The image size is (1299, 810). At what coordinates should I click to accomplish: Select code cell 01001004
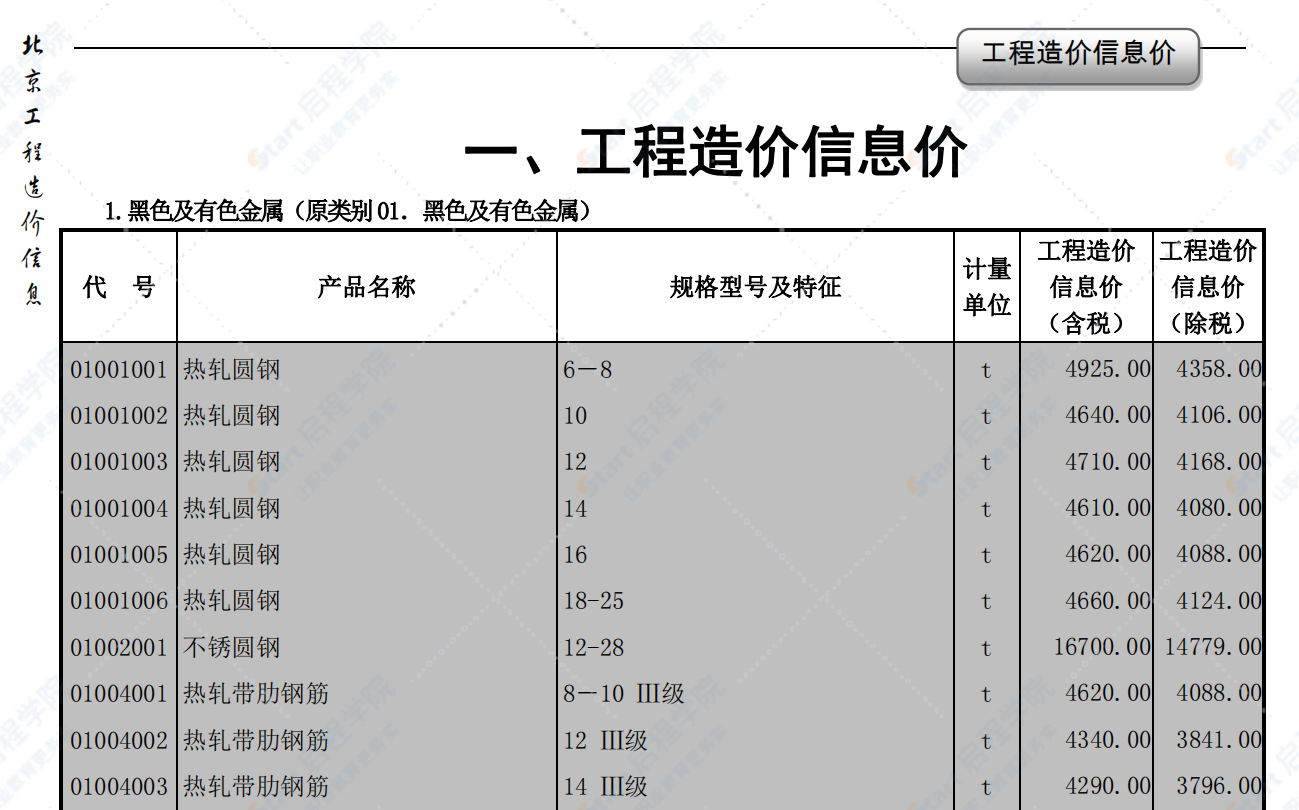[x=119, y=509]
